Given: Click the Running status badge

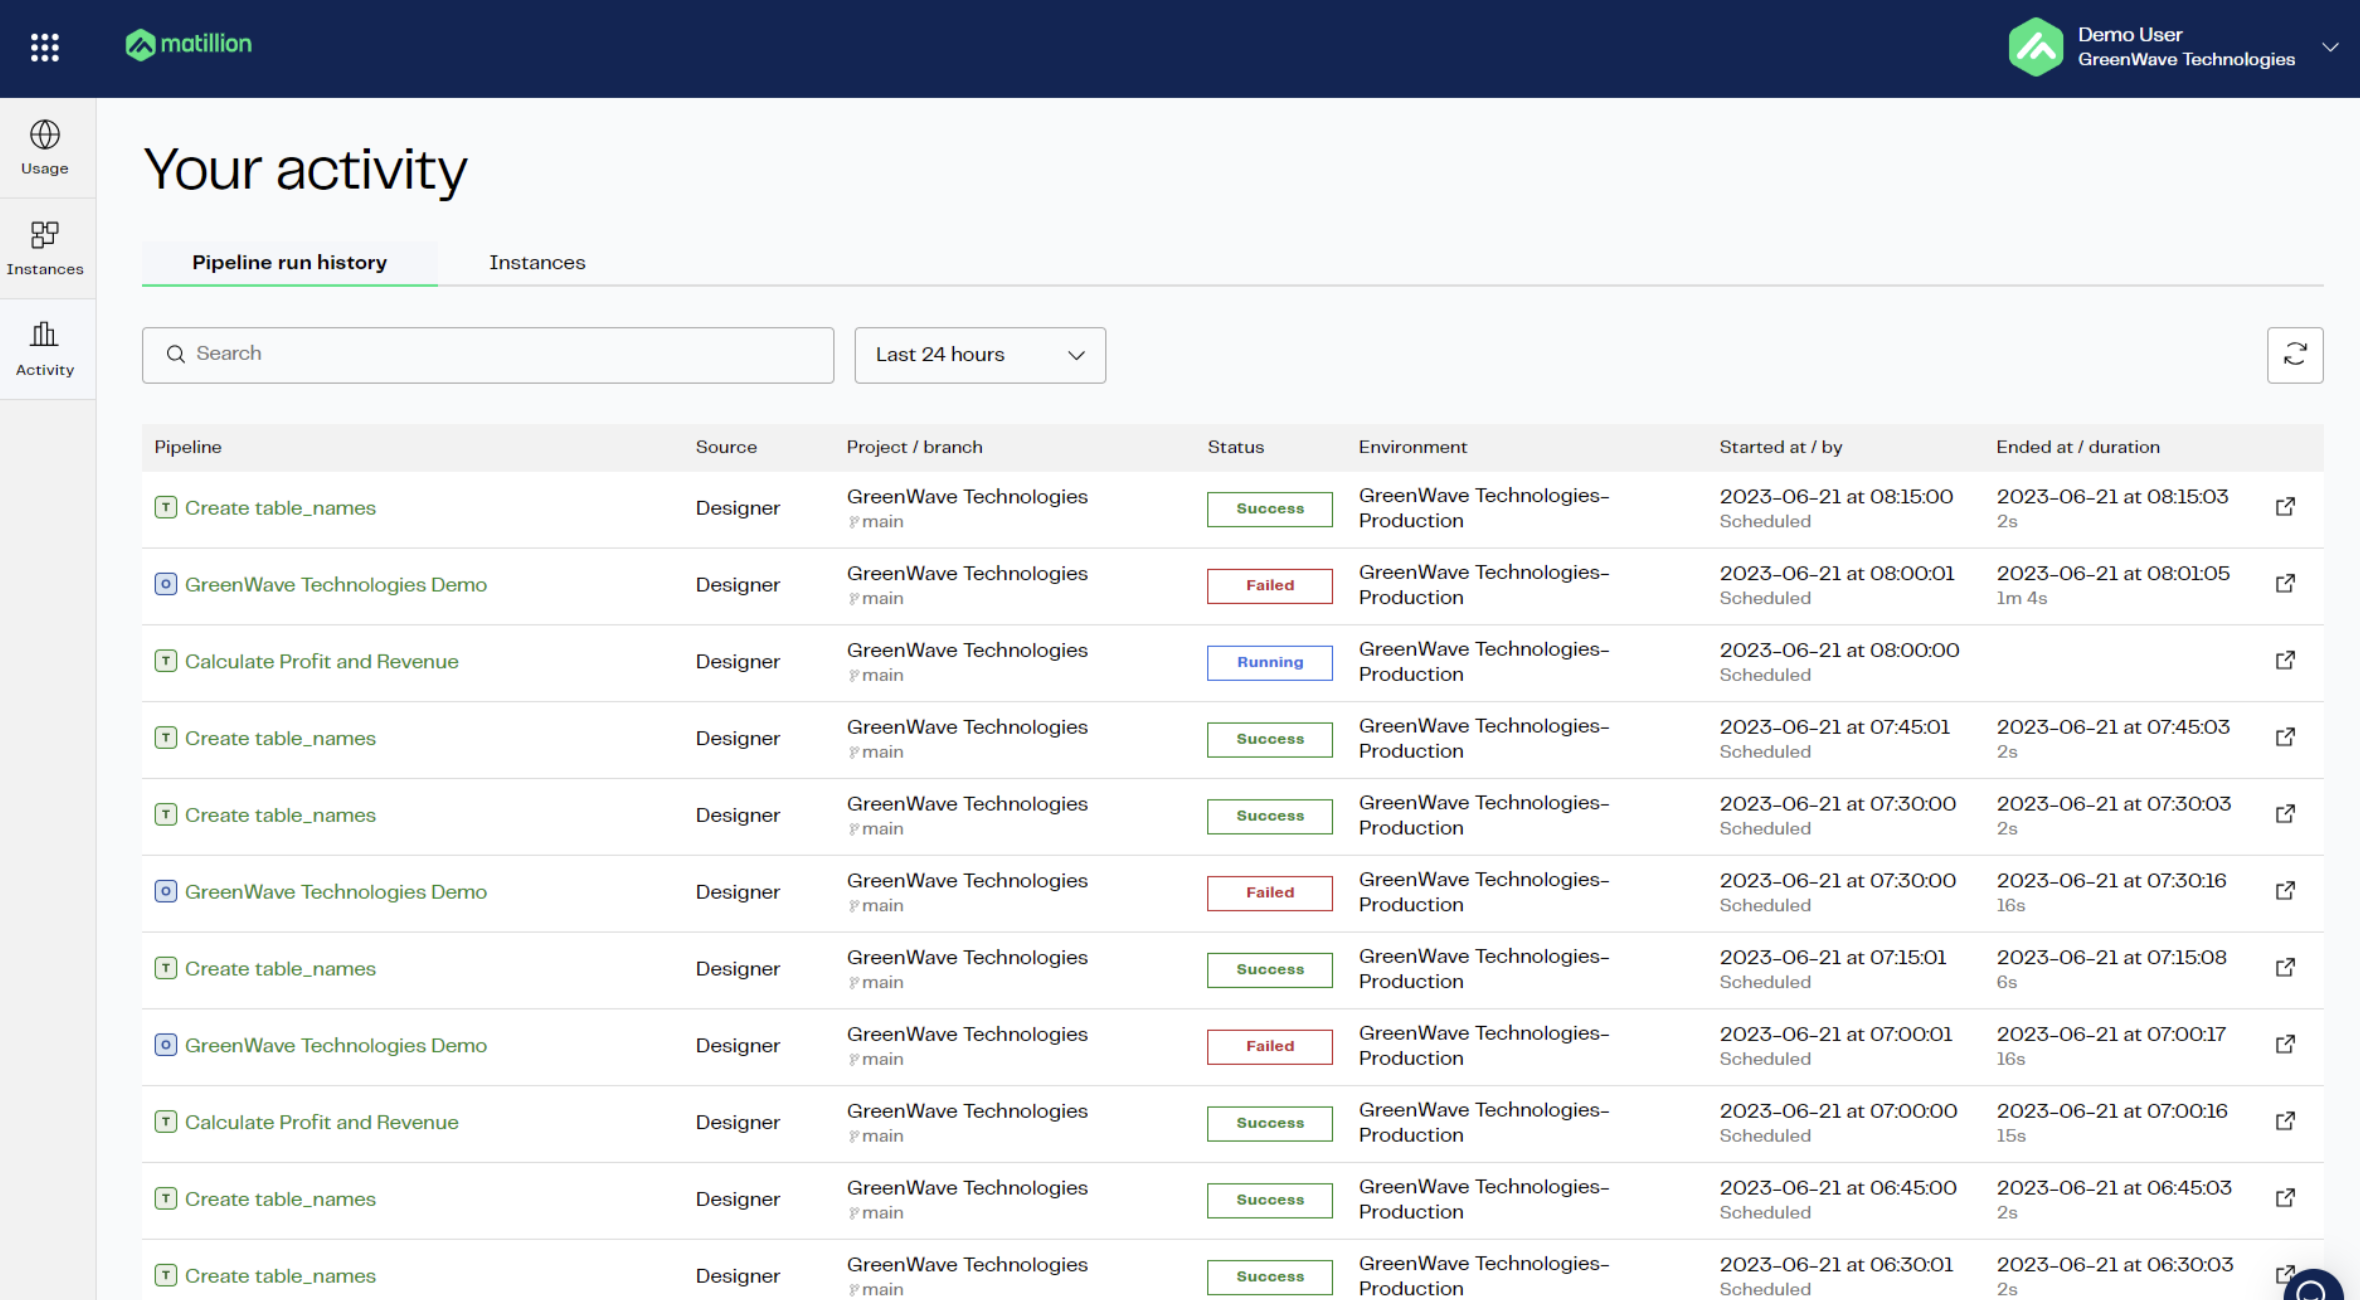Looking at the screenshot, I should coord(1269,662).
